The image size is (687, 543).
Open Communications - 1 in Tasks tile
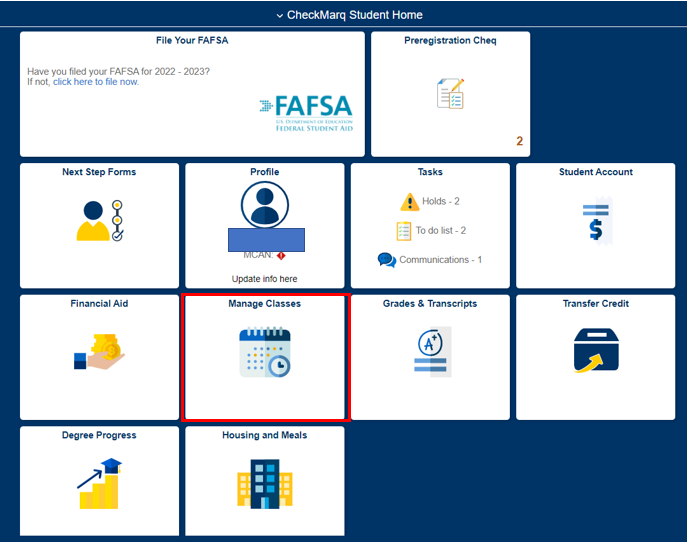(x=440, y=260)
